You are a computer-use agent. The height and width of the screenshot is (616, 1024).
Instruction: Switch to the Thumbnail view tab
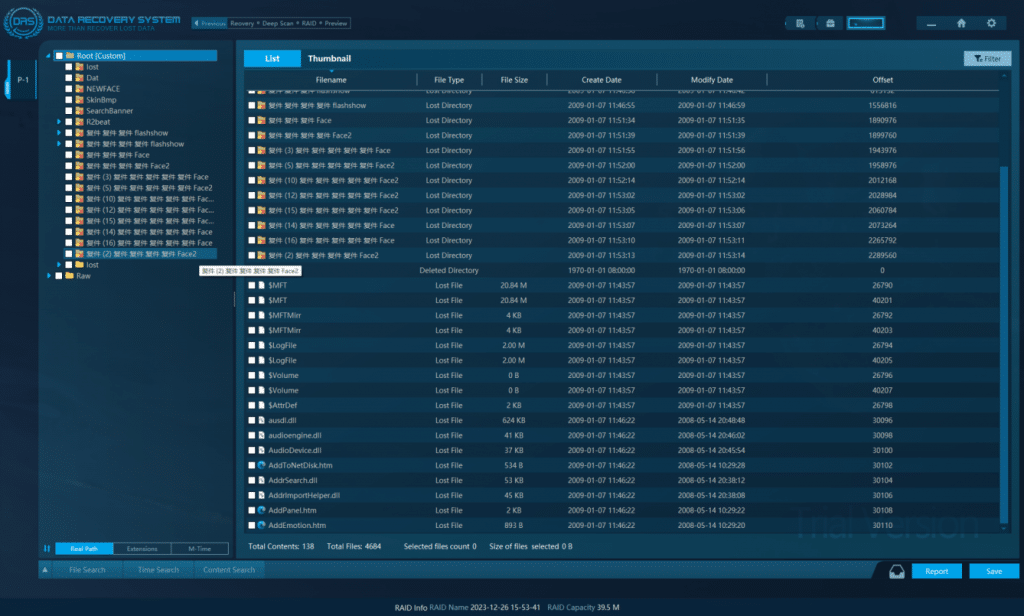tap(329, 59)
